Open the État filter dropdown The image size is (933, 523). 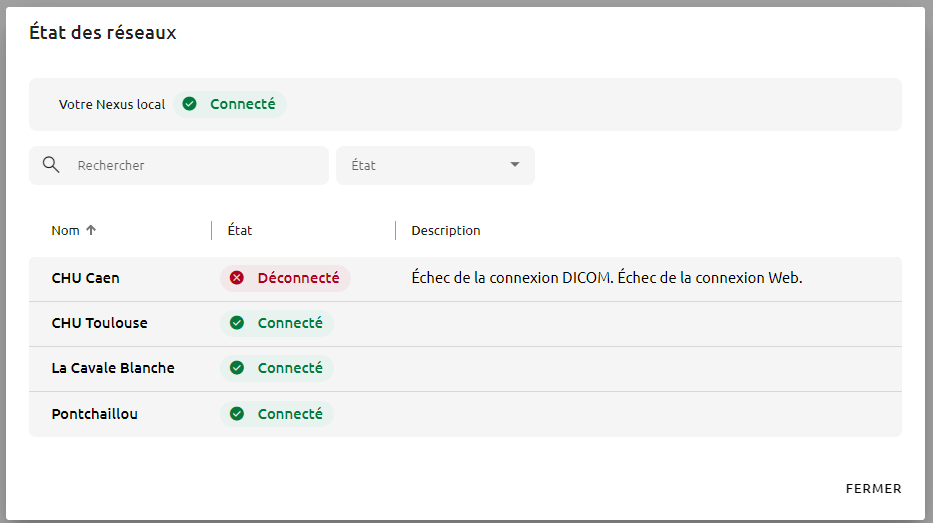pyautogui.click(x=435, y=165)
